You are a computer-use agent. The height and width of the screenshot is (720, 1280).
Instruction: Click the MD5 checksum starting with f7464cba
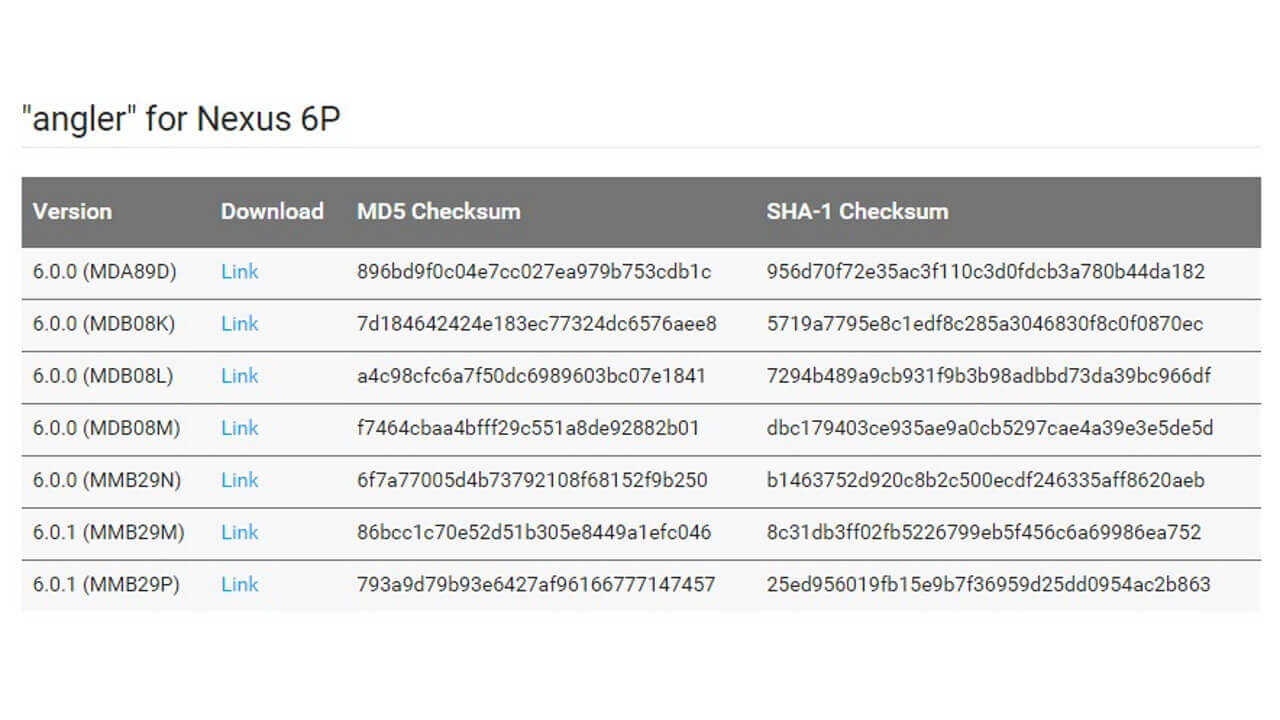pyautogui.click(x=528, y=428)
